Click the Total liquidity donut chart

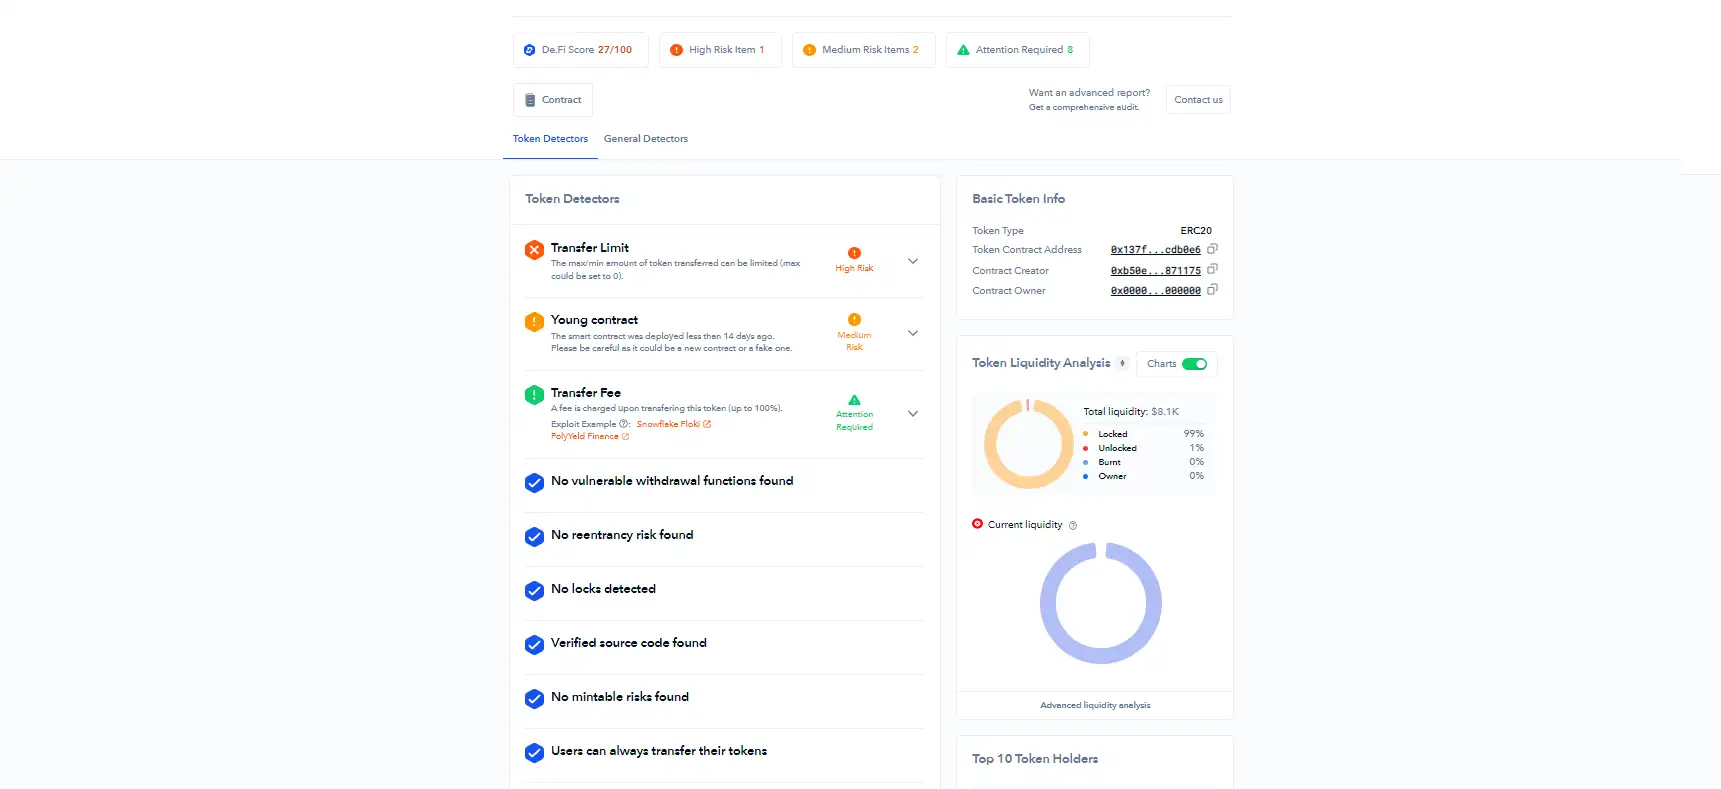1028,444
